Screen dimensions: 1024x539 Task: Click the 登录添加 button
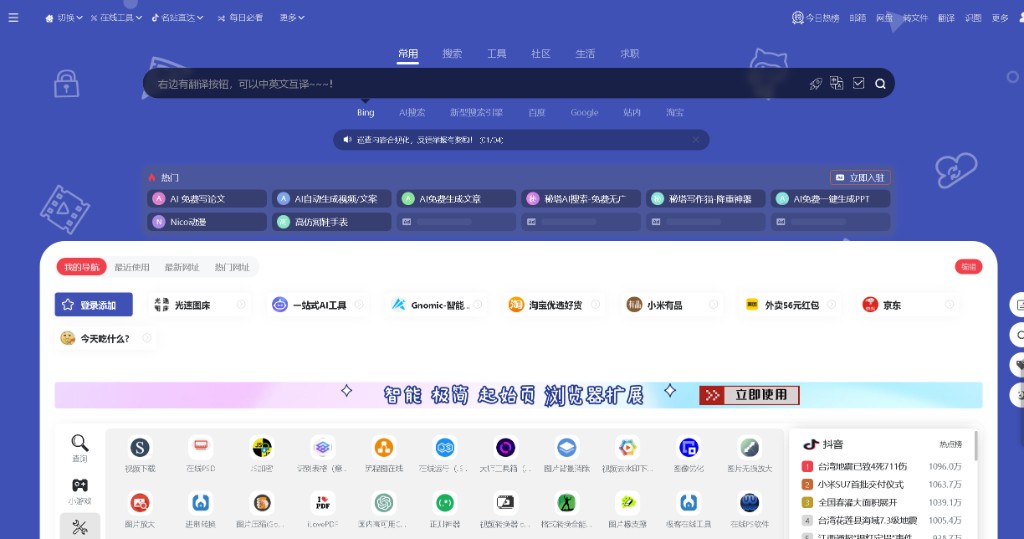point(93,304)
